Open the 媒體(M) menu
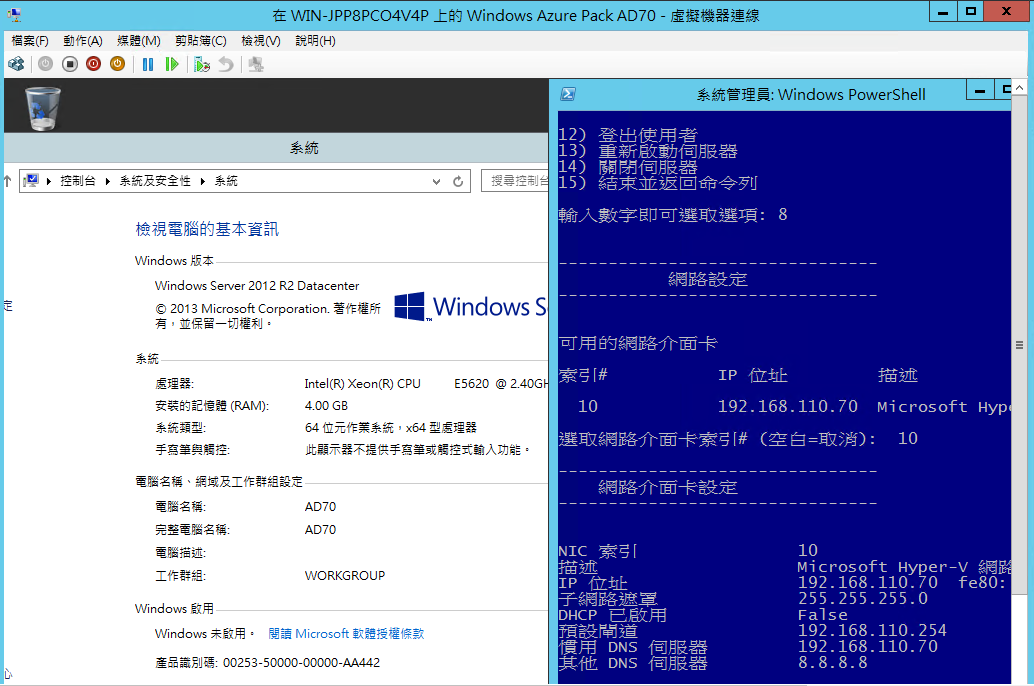Image resolution: width=1034 pixels, height=686 pixels. click(138, 41)
